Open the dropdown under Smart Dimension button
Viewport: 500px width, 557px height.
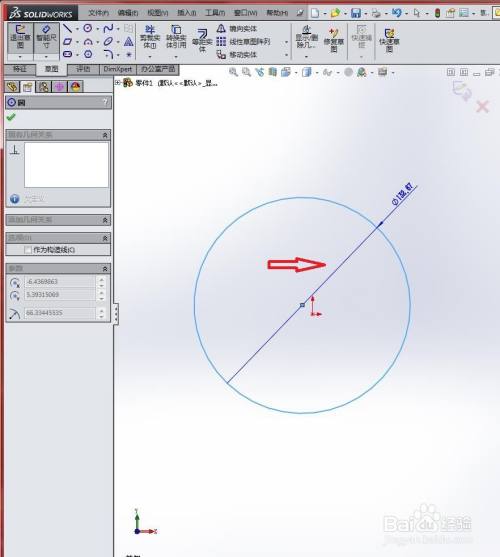pyautogui.click(x=46, y=57)
